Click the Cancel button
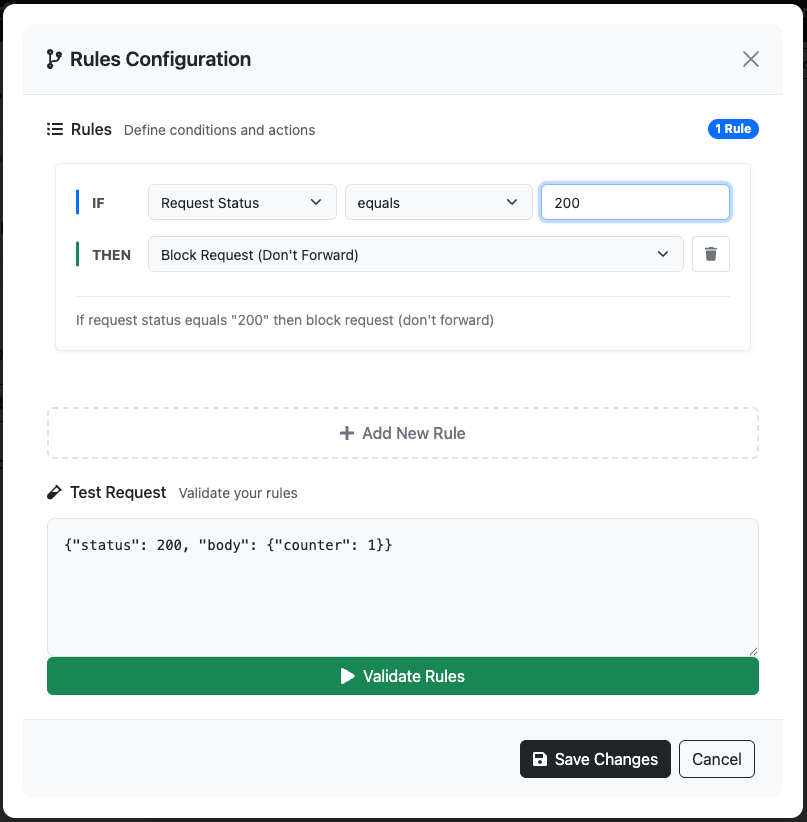807x822 pixels. click(717, 759)
